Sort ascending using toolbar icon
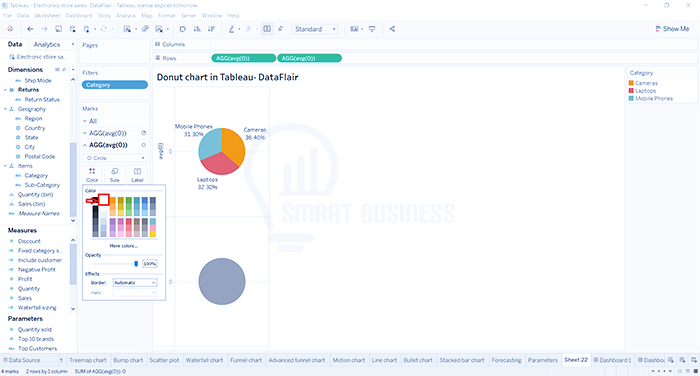 point(197,29)
